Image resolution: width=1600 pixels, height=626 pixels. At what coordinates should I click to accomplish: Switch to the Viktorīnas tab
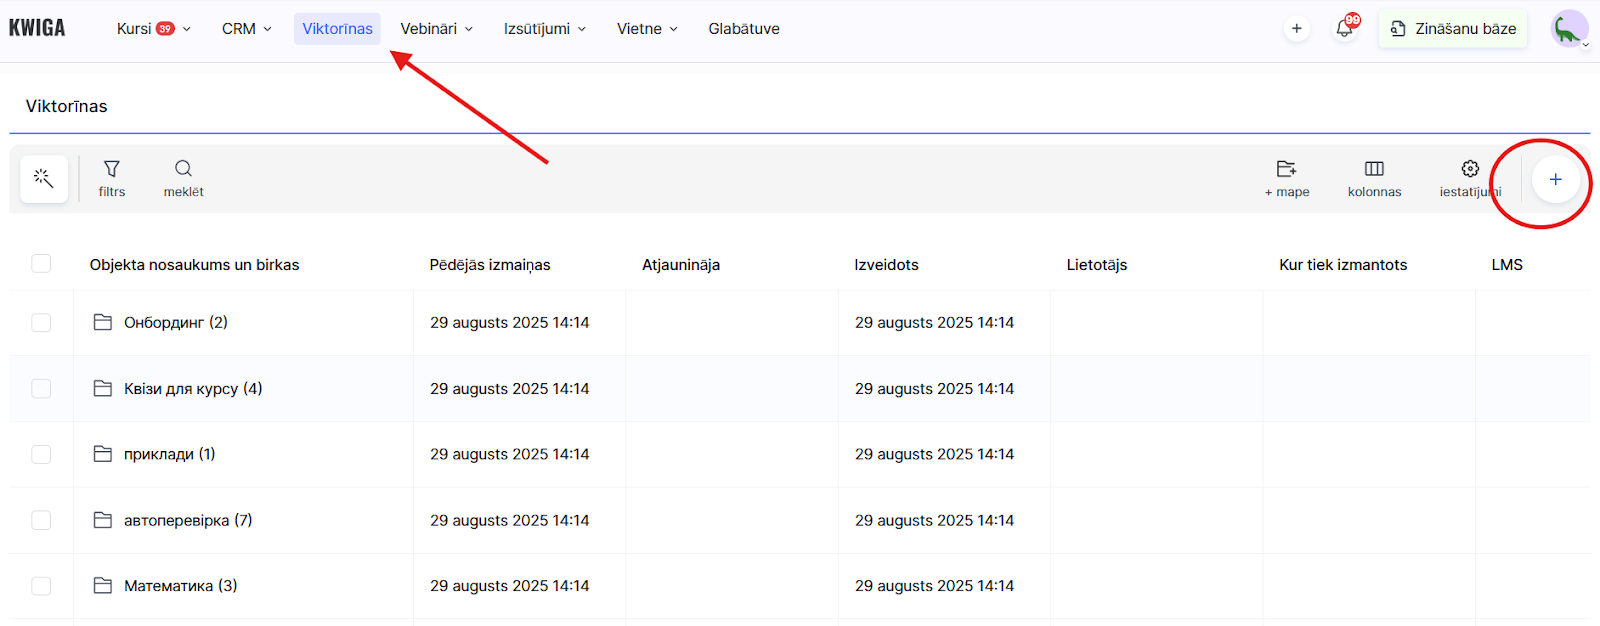tap(337, 29)
